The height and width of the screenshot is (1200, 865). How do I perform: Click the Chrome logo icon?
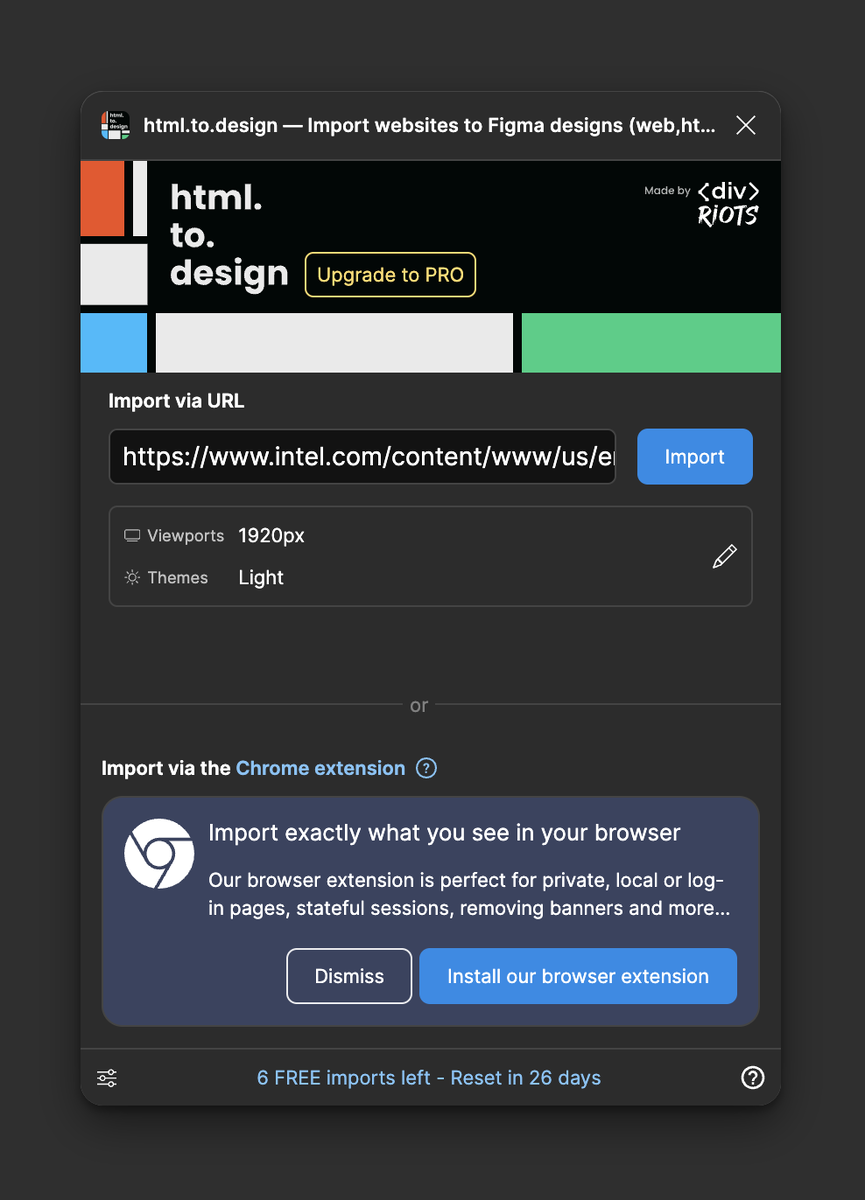coord(159,853)
